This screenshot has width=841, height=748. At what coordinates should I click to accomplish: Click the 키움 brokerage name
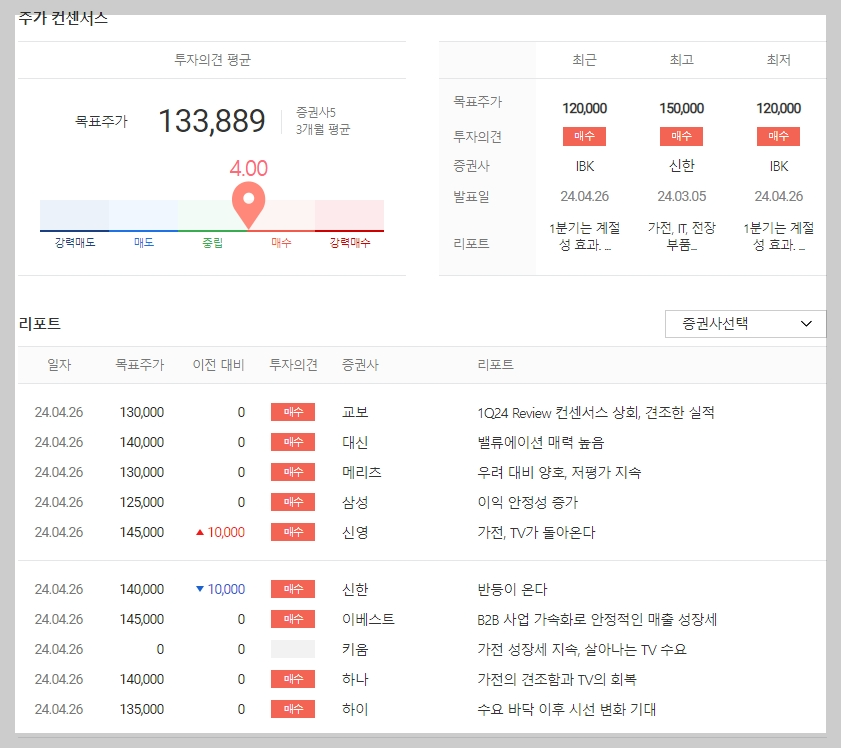(x=355, y=649)
